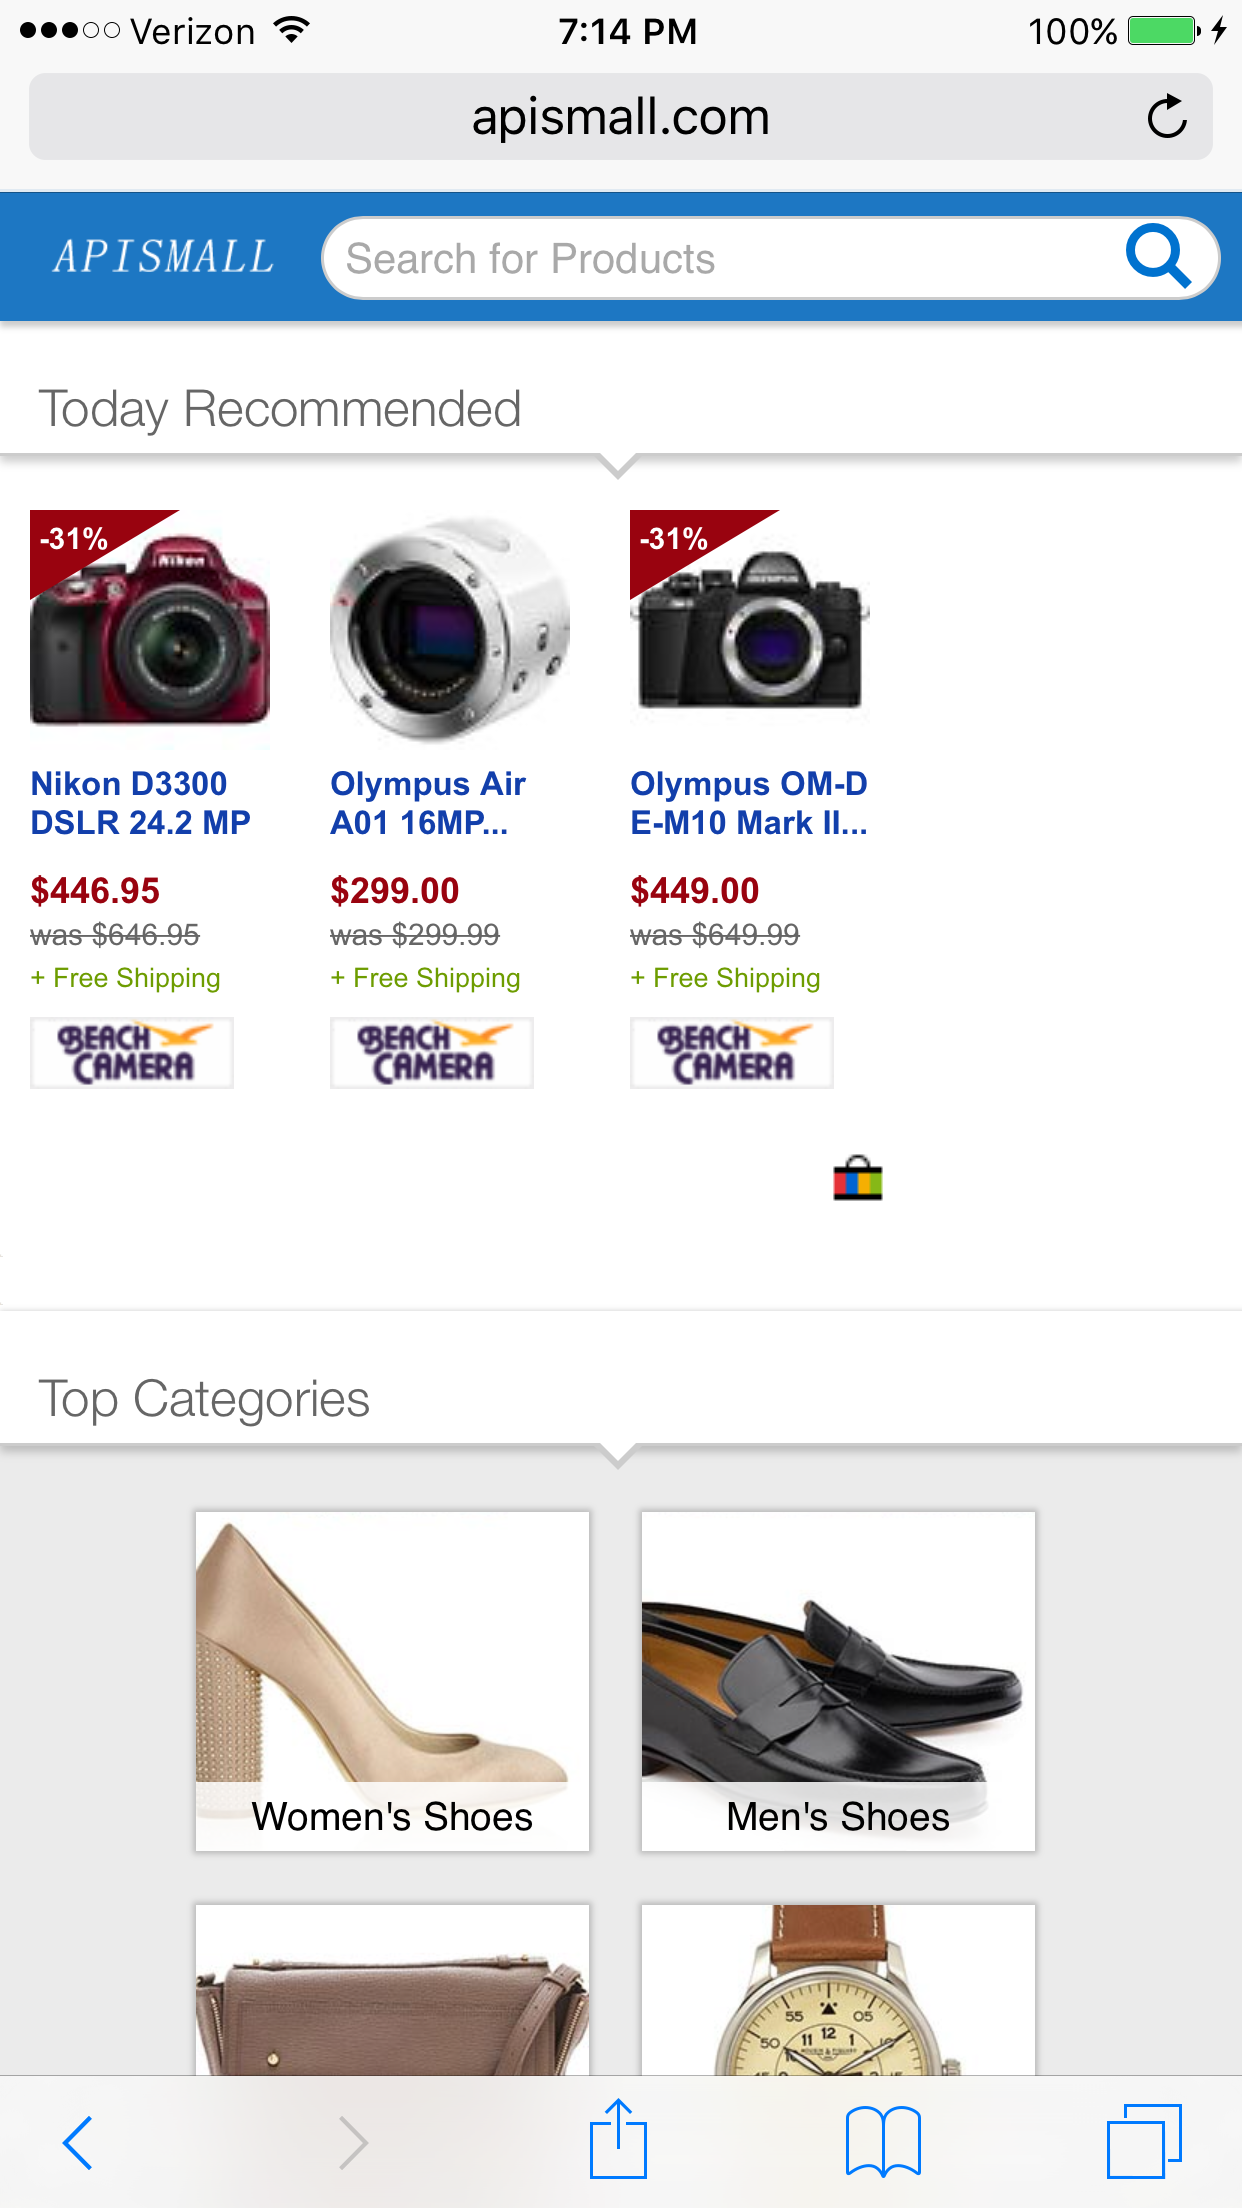Viewport: 1242px width, 2208px height.
Task: Open the Nikon D3300 DSLR product link
Action: tap(140, 803)
